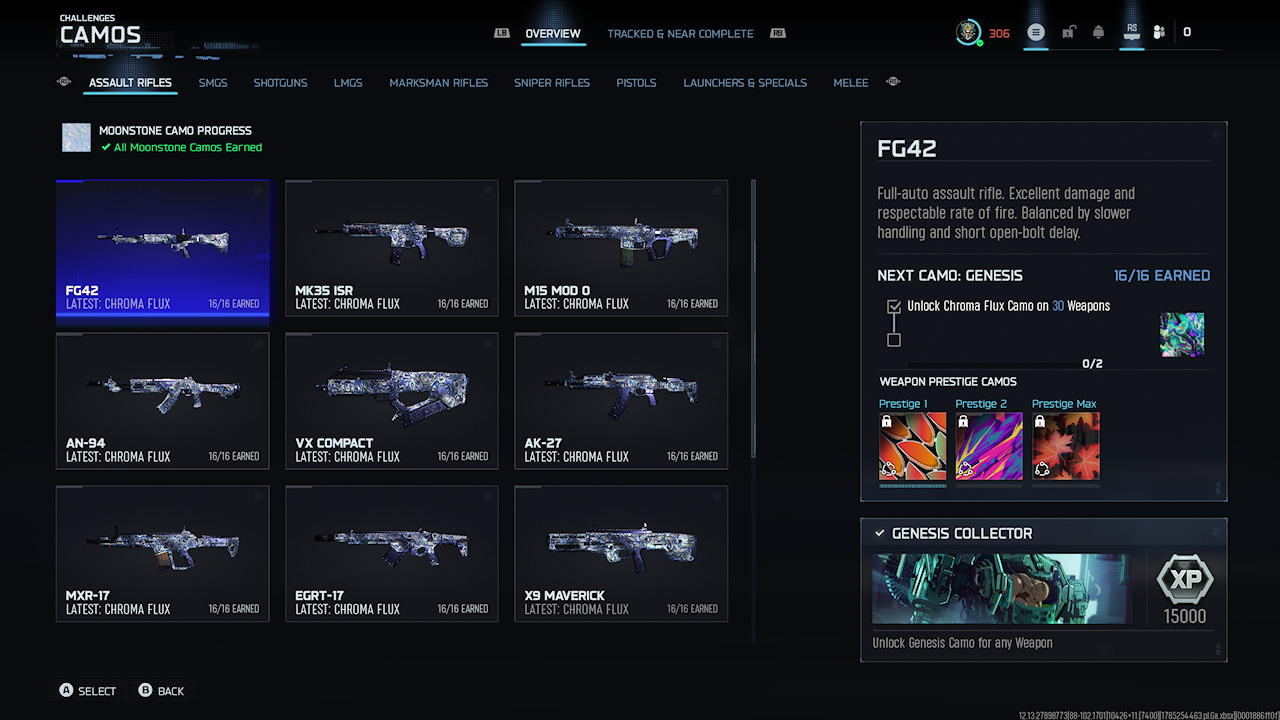Image resolution: width=1280 pixels, height=720 pixels.
Task: Switch to the Overview tab
Action: [x=553, y=33]
